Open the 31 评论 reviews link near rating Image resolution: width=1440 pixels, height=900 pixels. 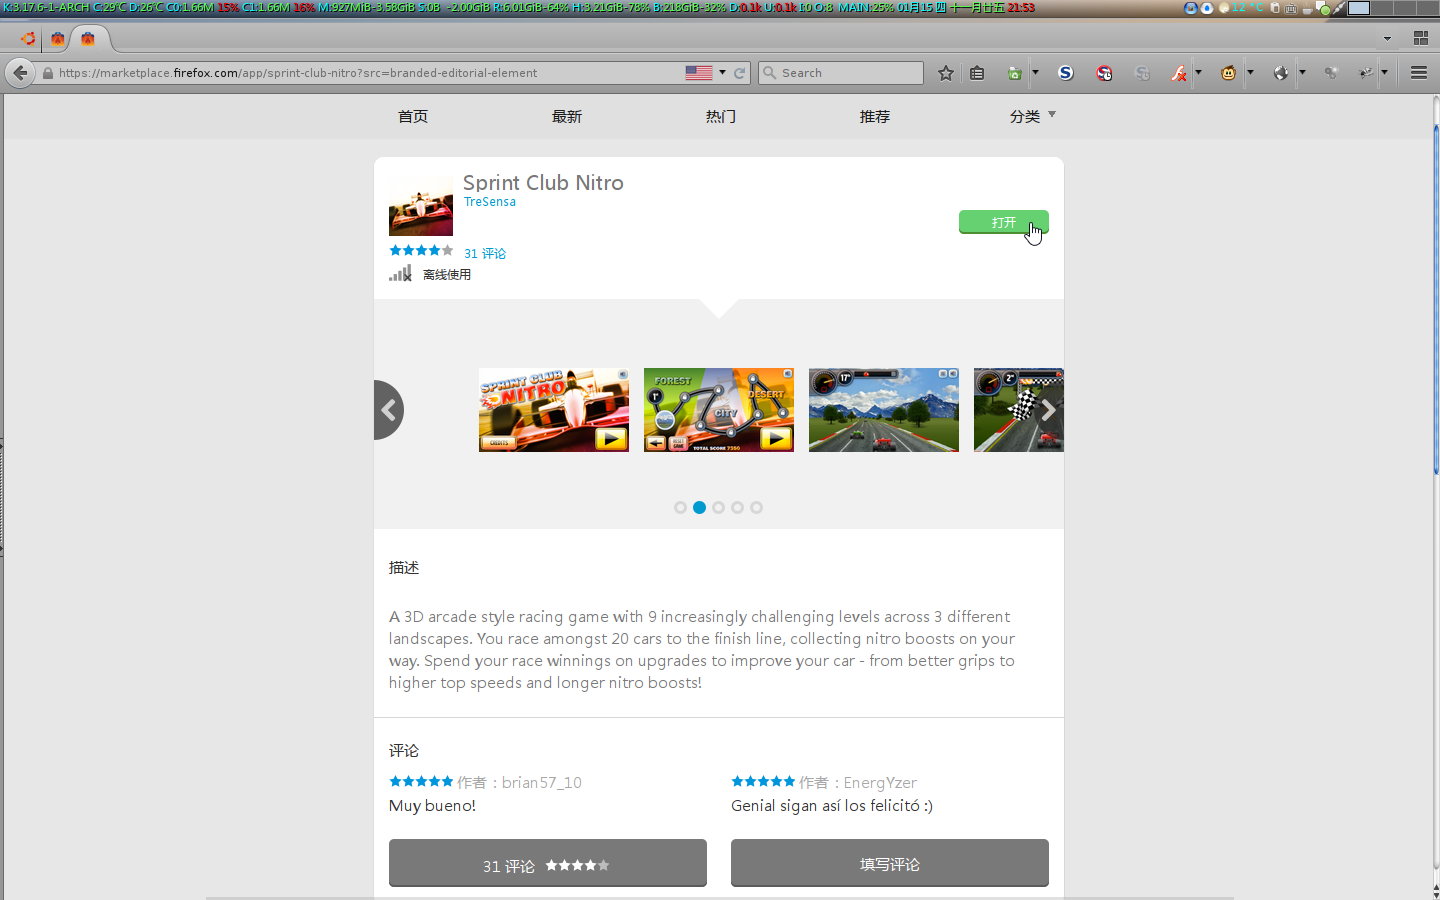tap(485, 254)
